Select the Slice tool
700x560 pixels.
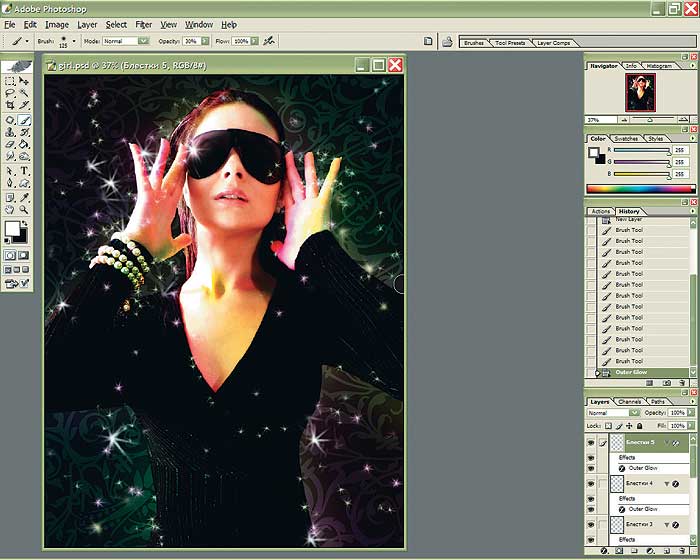tap(24, 105)
